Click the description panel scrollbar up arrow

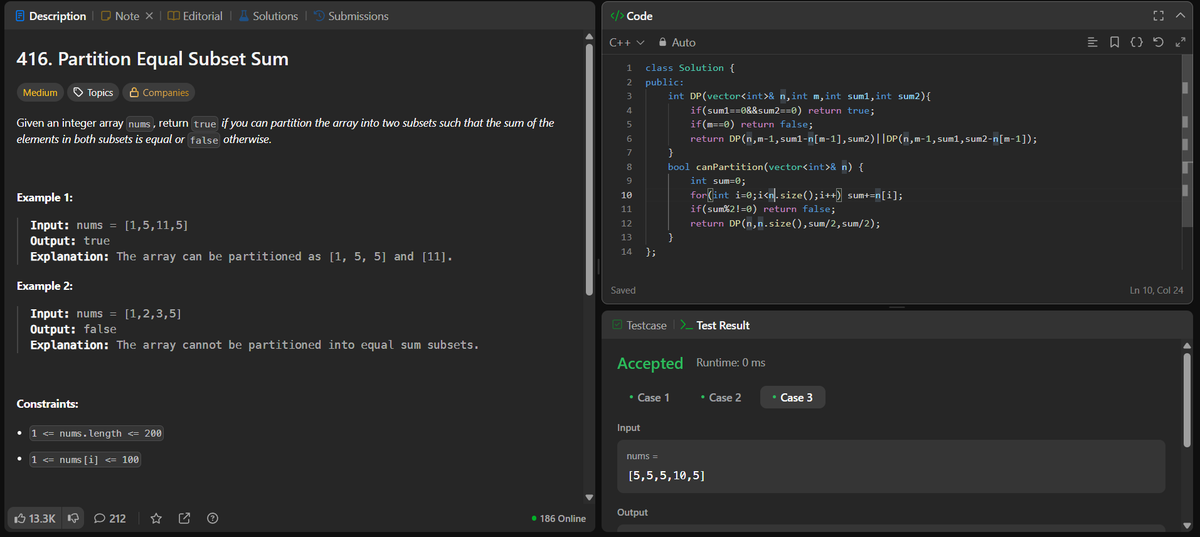coord(589,38)
